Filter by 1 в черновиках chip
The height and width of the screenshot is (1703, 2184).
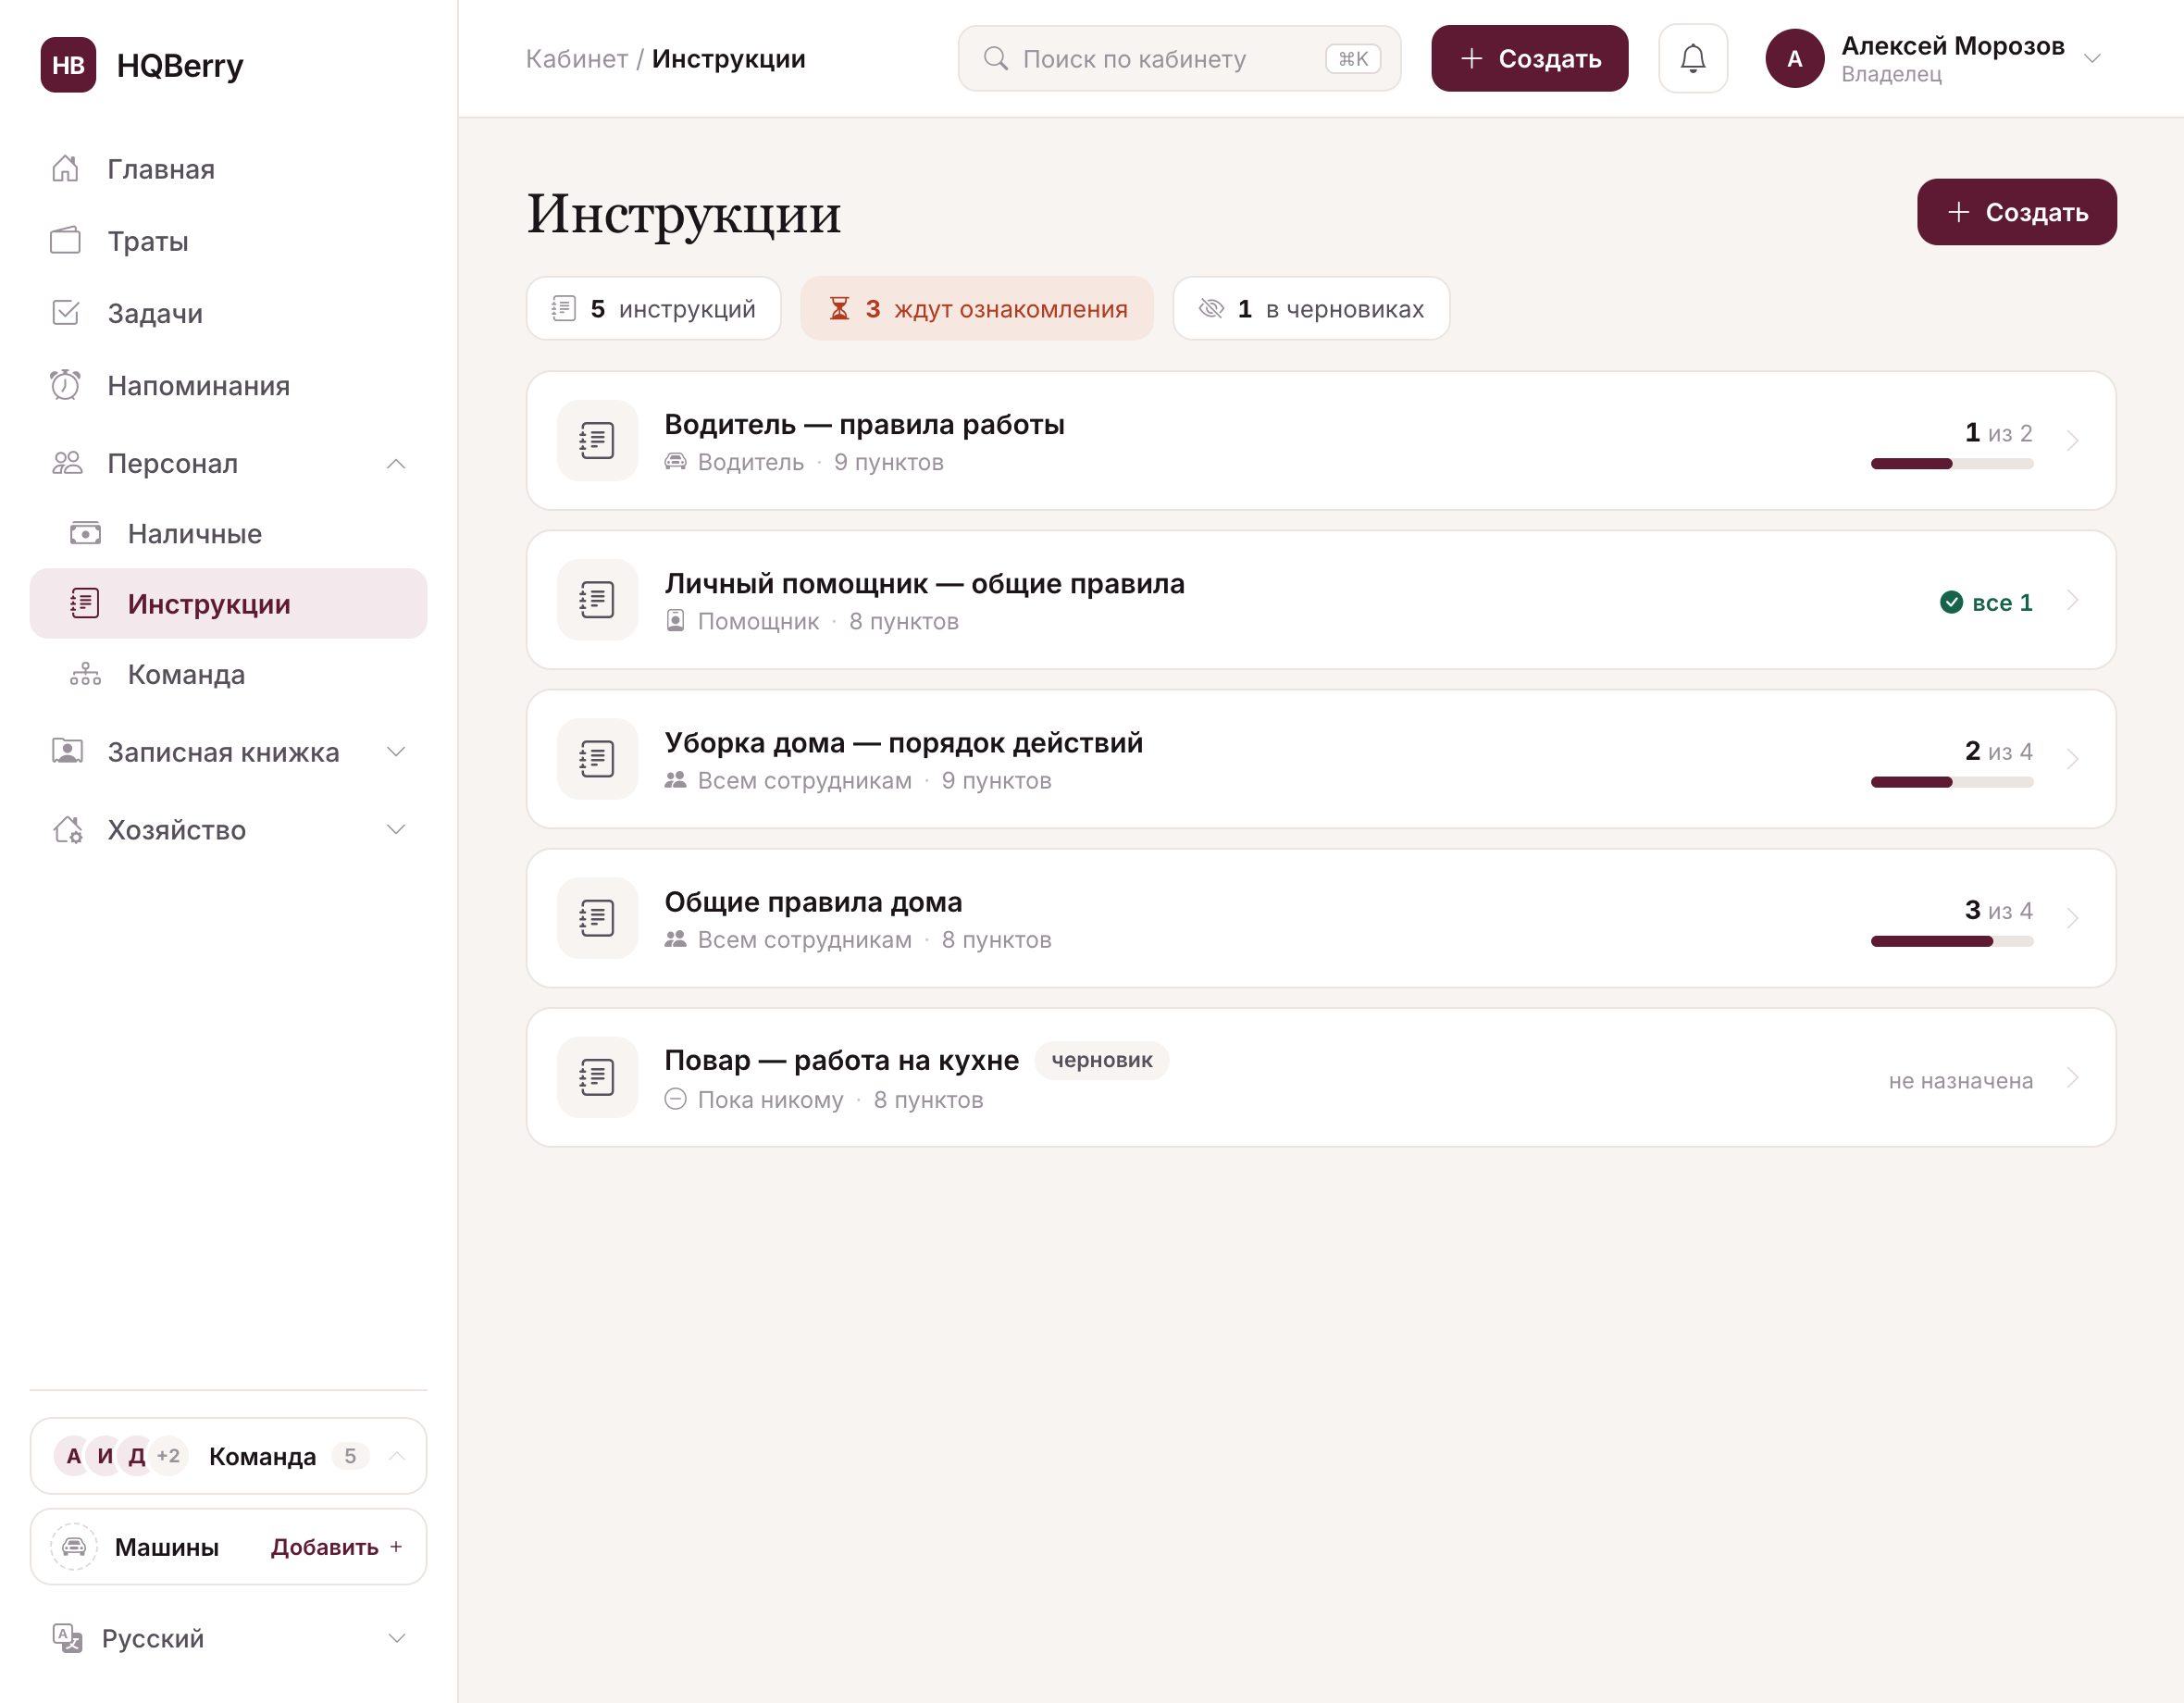(1310, 309)
